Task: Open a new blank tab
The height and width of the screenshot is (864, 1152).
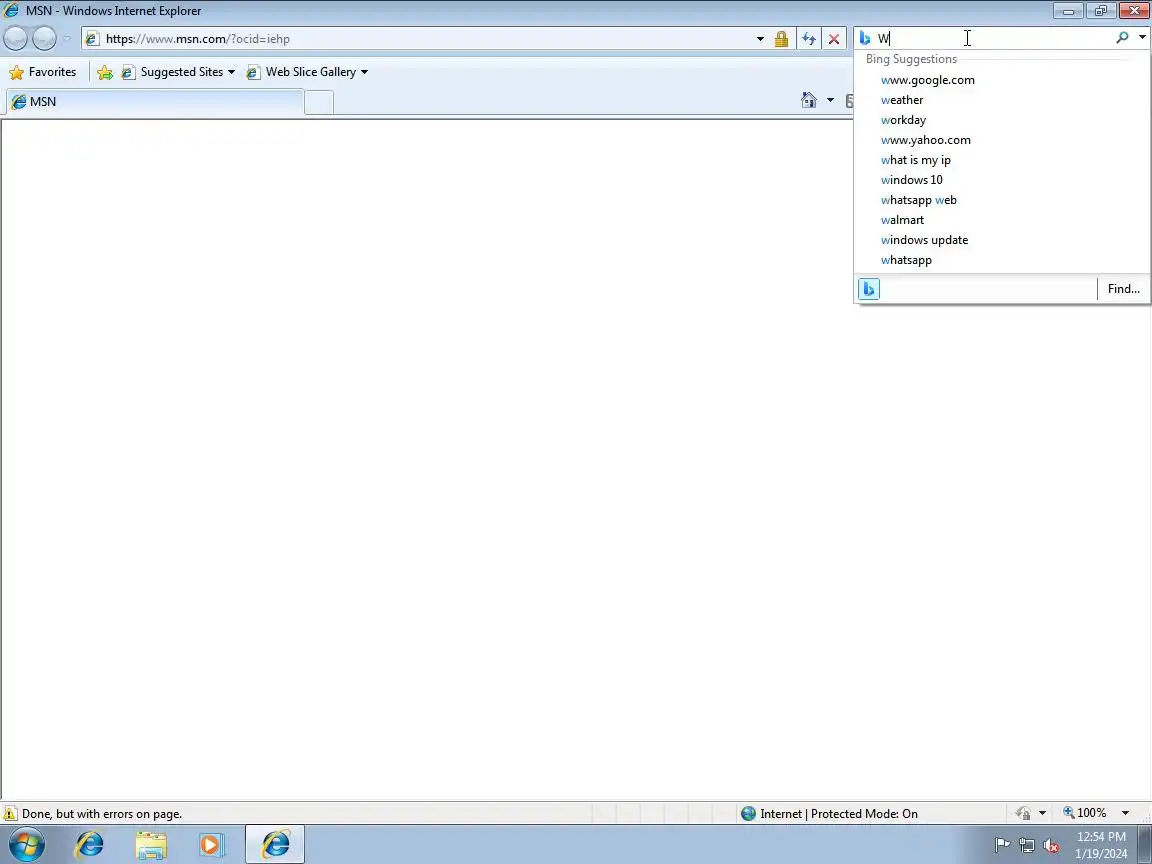Action: click(x=319, y=102)
